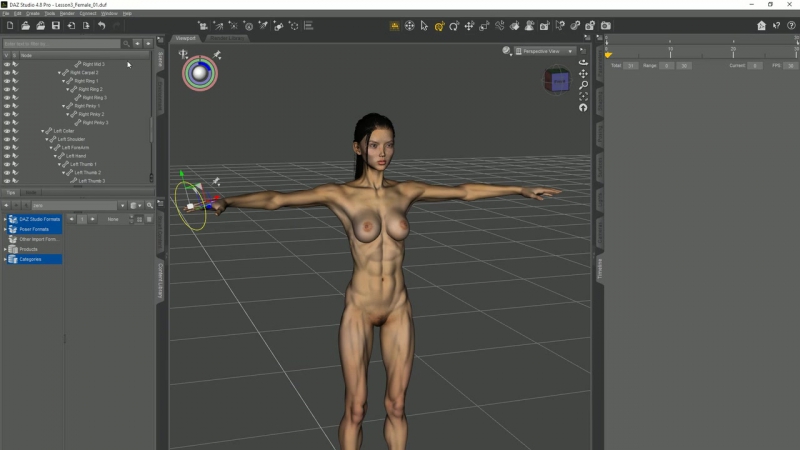Open the Render menu
The width and height of the screenshot is (800, 450).
(67, 13)
